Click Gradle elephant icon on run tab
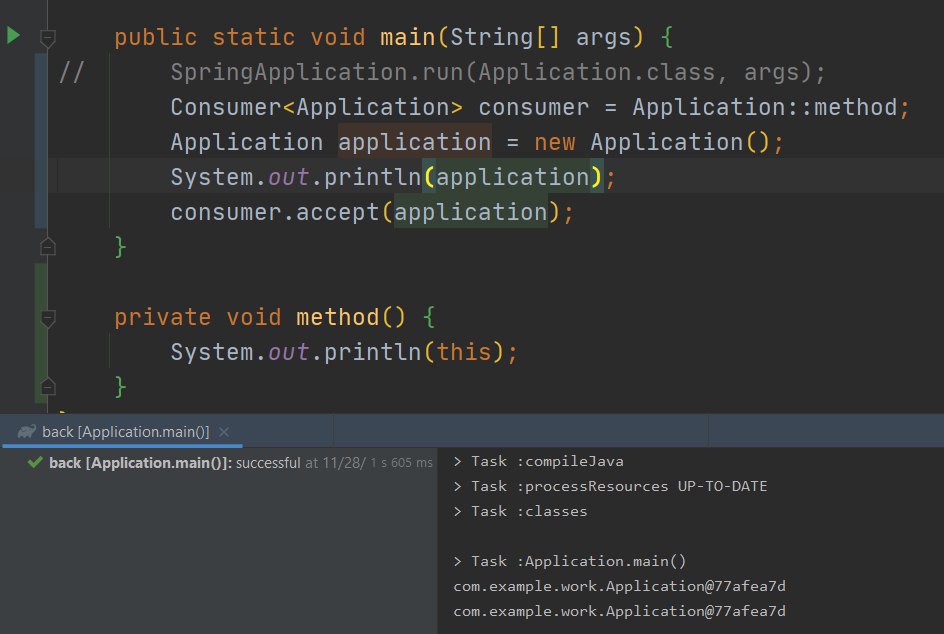Image resolution: width=944 pixels, height=634 pixels. point(26,432)
